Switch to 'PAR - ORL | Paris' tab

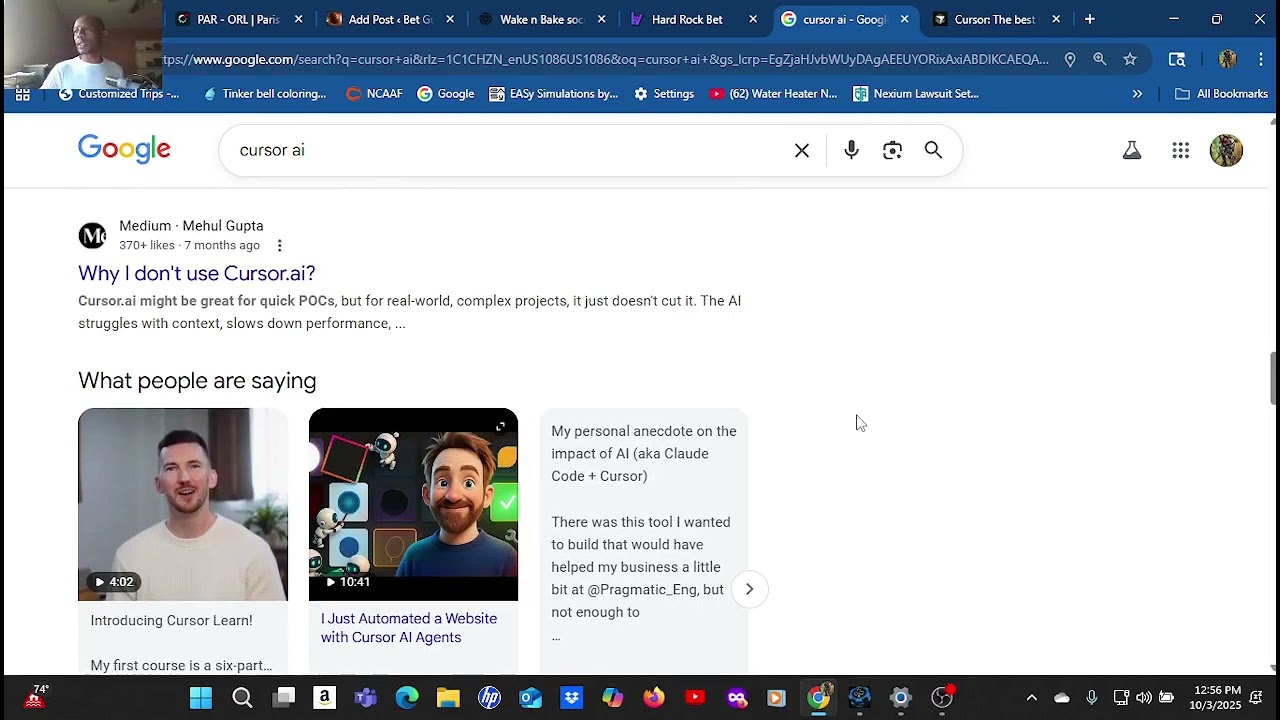pos(238,19)
